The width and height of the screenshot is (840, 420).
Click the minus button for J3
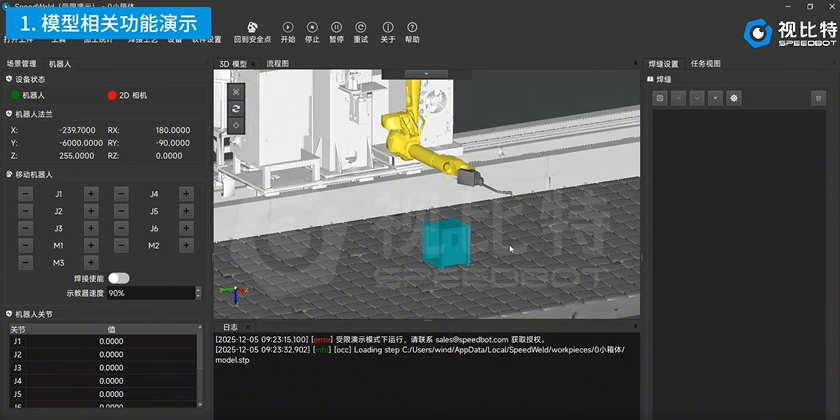point(25,228)
